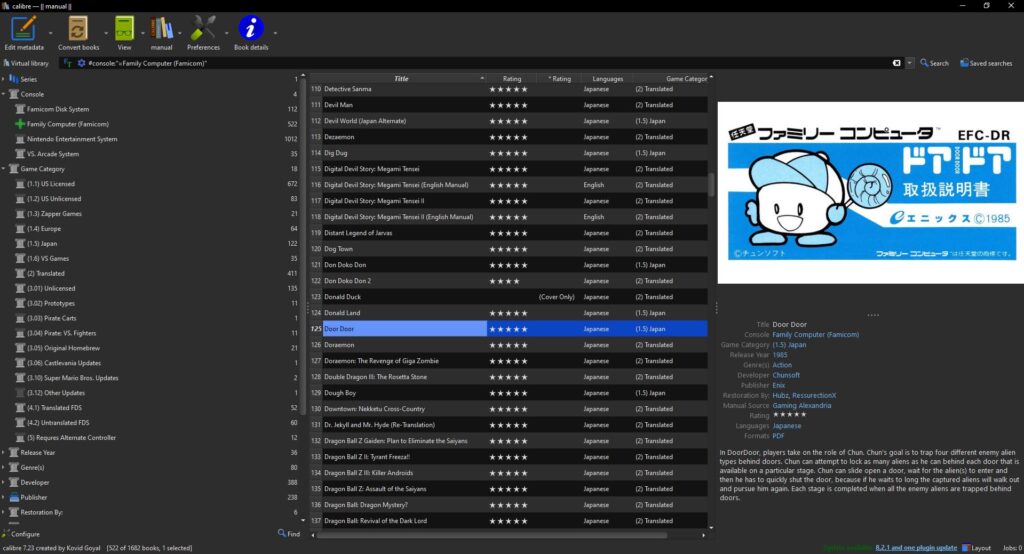Click the Restoration By category icon
The image size is (1024, 554).
(x=14, y=512)
